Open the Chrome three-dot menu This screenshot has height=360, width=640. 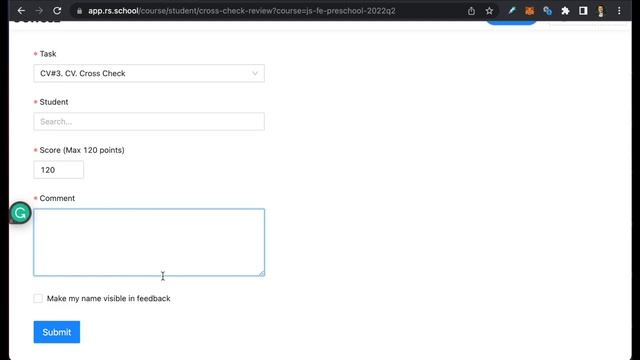[619, 11]
